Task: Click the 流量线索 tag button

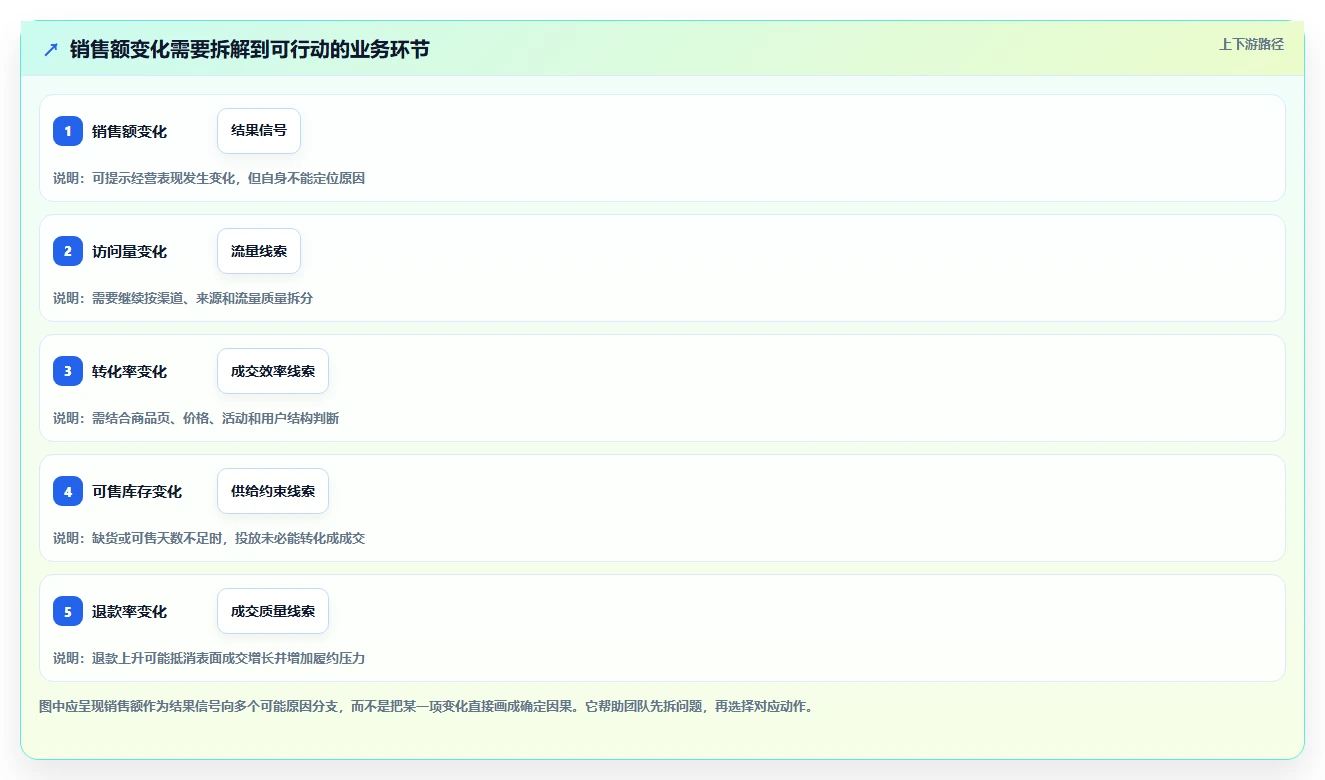Action: click(x=259, y=251)
